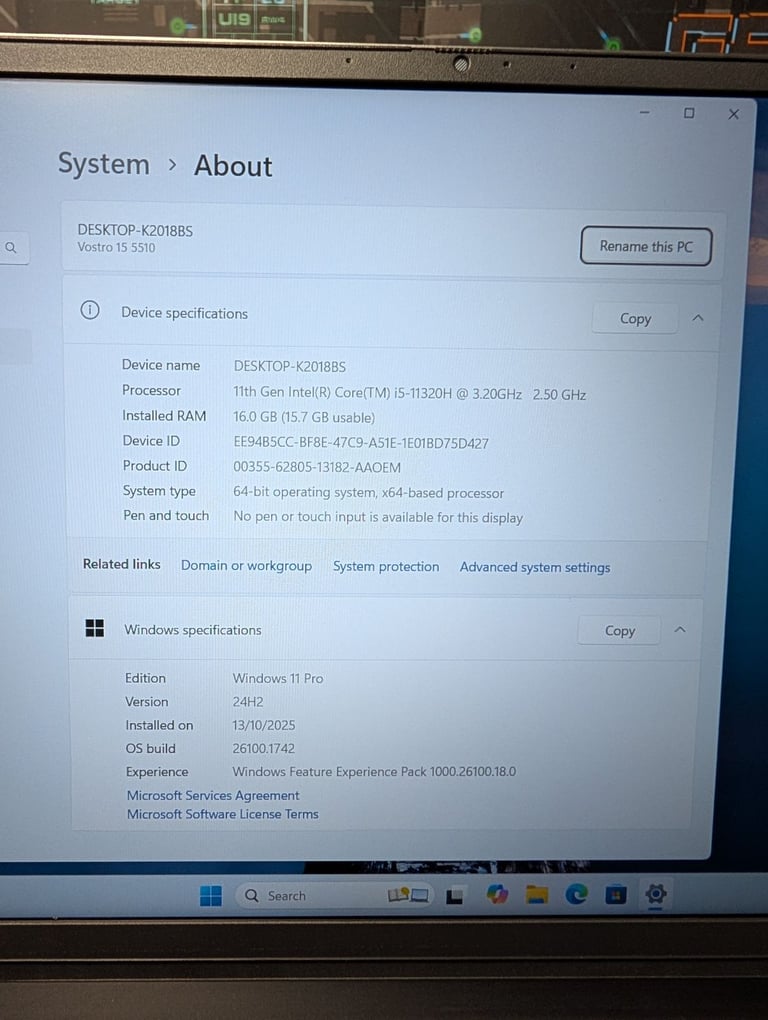This screenshot has height=1020, width=768.
Task: Click the No pen or touch input text
Action: 378,517
